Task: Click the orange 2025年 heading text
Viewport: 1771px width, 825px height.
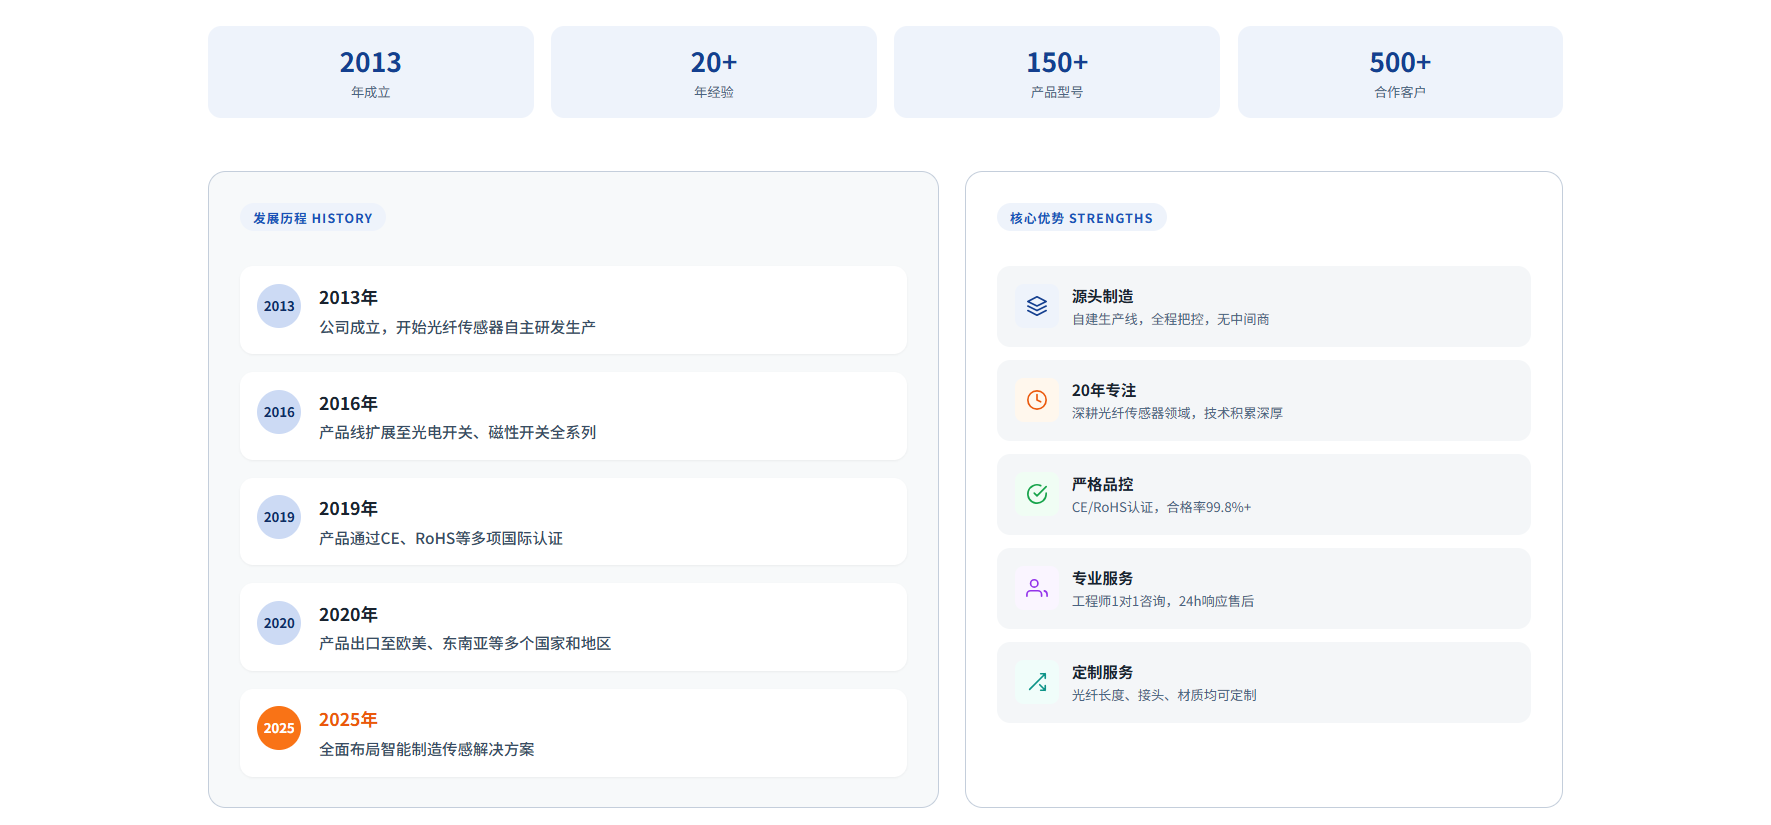Action: (x=348, y=720)
